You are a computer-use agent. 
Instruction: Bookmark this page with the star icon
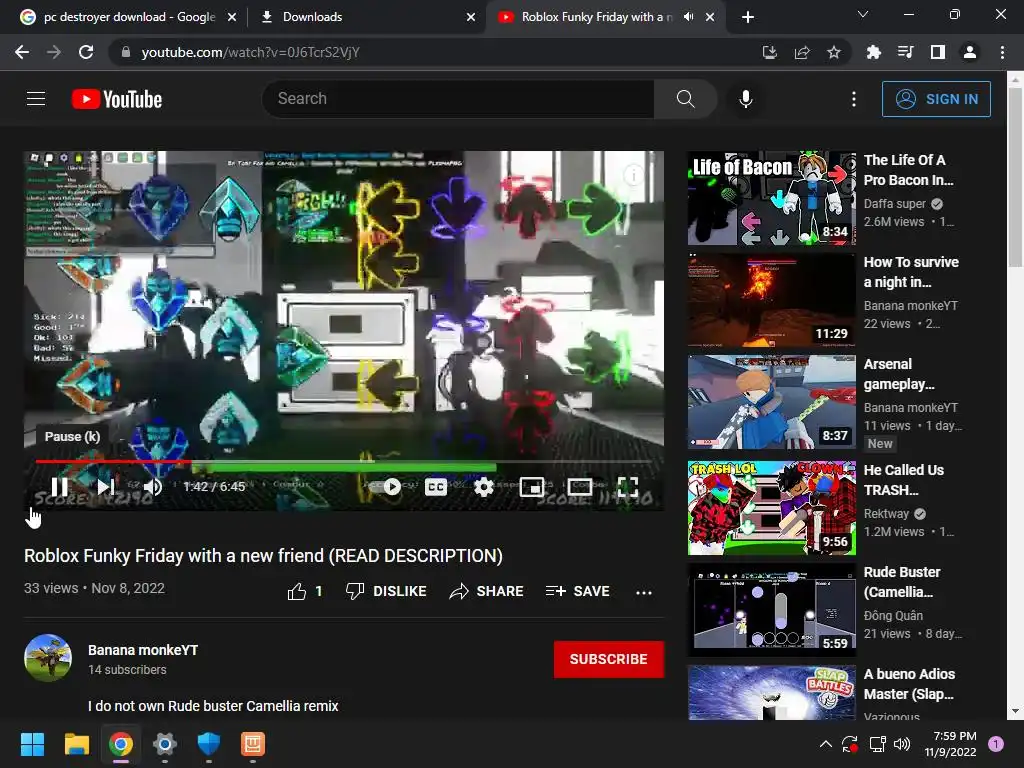pos(834,52)
